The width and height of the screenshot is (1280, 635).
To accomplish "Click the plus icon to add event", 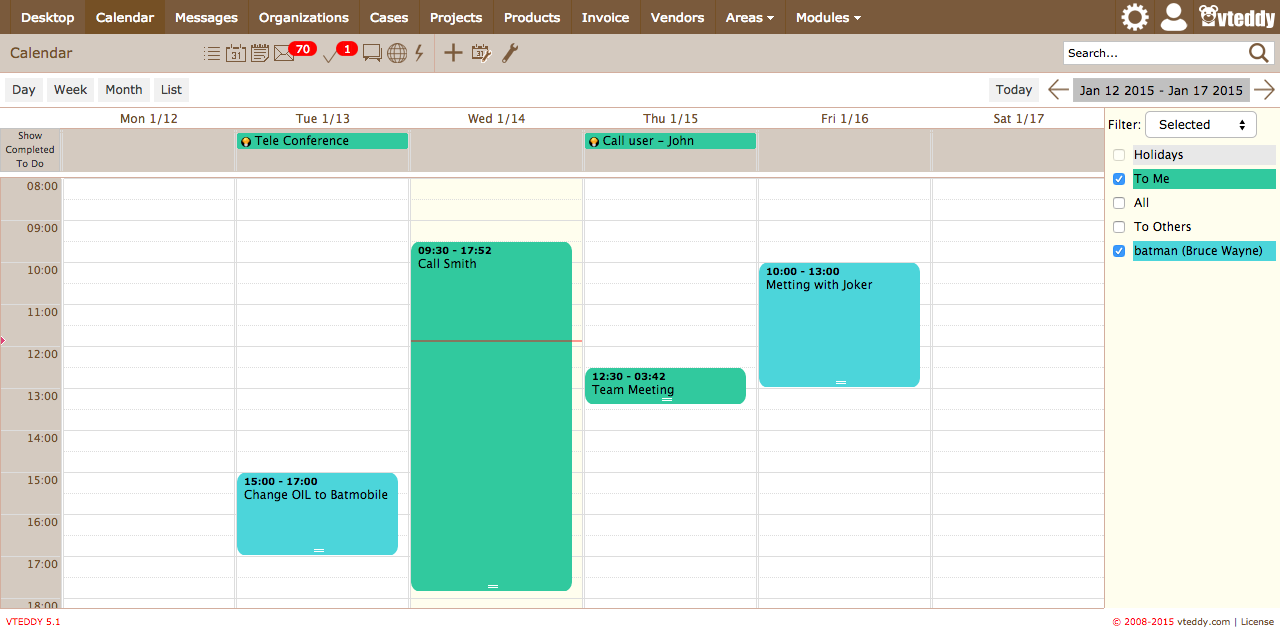I will tap(453, 54).
